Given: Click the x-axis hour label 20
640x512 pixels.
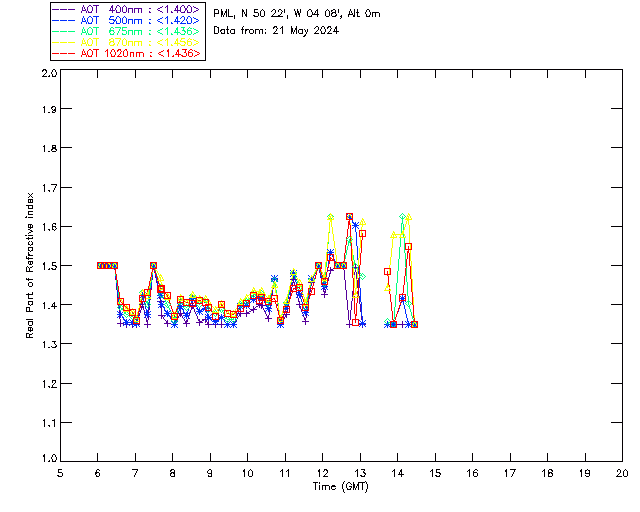Looking at the screenshot, I should coord(622,474).
